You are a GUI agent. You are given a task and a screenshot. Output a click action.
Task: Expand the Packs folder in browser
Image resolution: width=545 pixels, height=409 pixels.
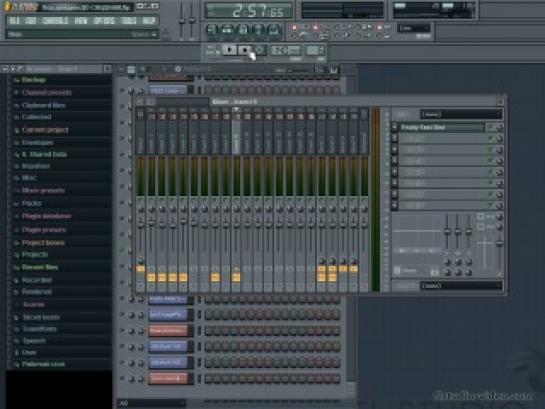31,204
